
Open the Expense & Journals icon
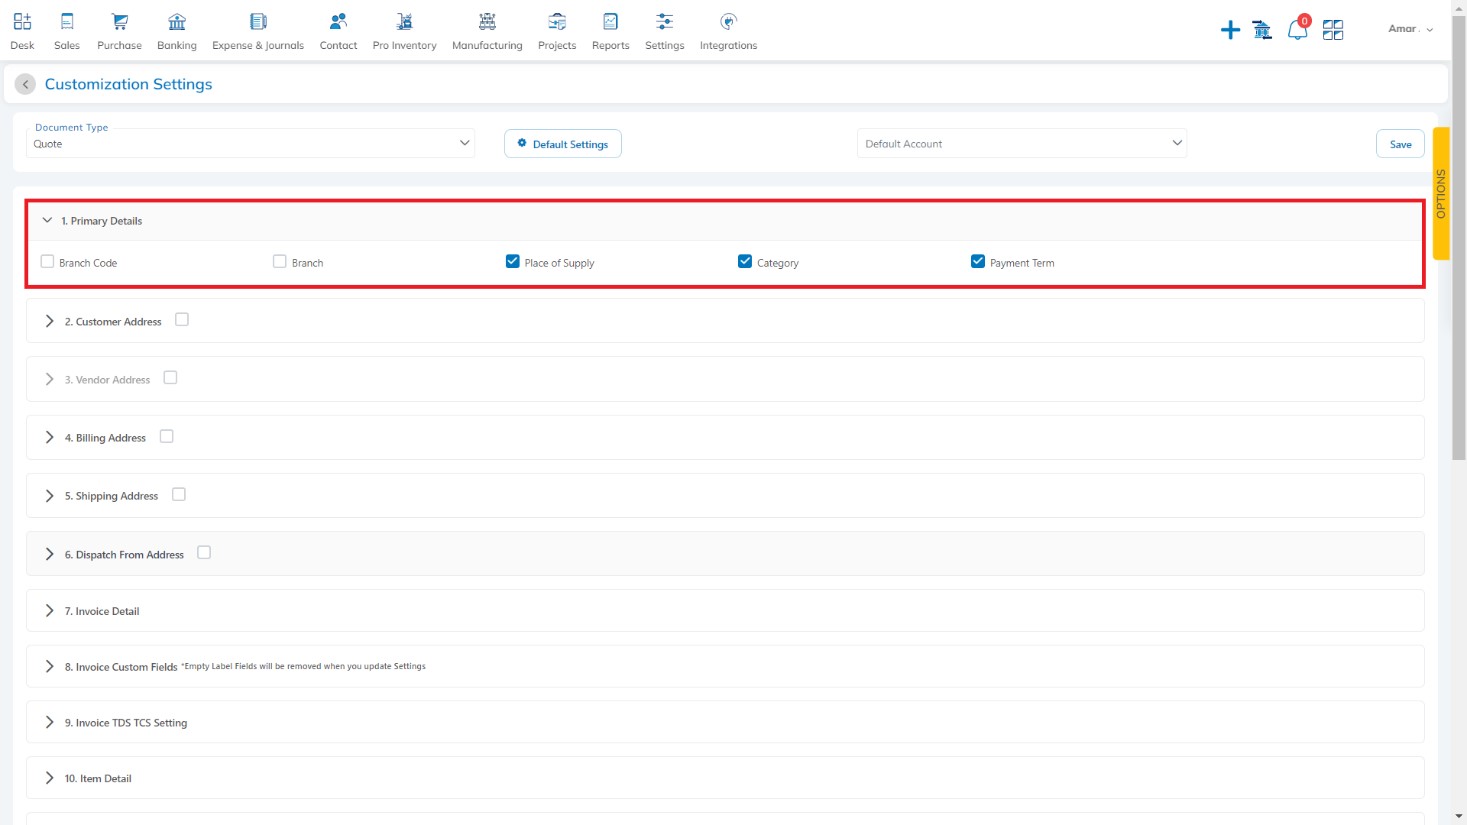coord(258,22)
